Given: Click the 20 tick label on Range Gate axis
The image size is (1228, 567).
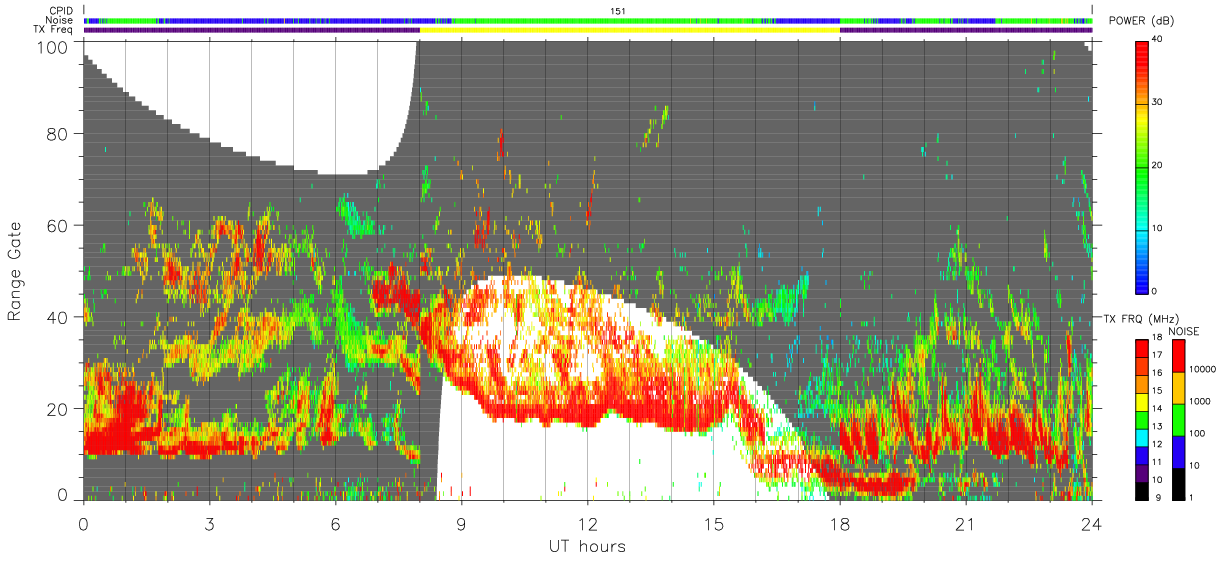Looking at the screenshot, I should 59,409.
